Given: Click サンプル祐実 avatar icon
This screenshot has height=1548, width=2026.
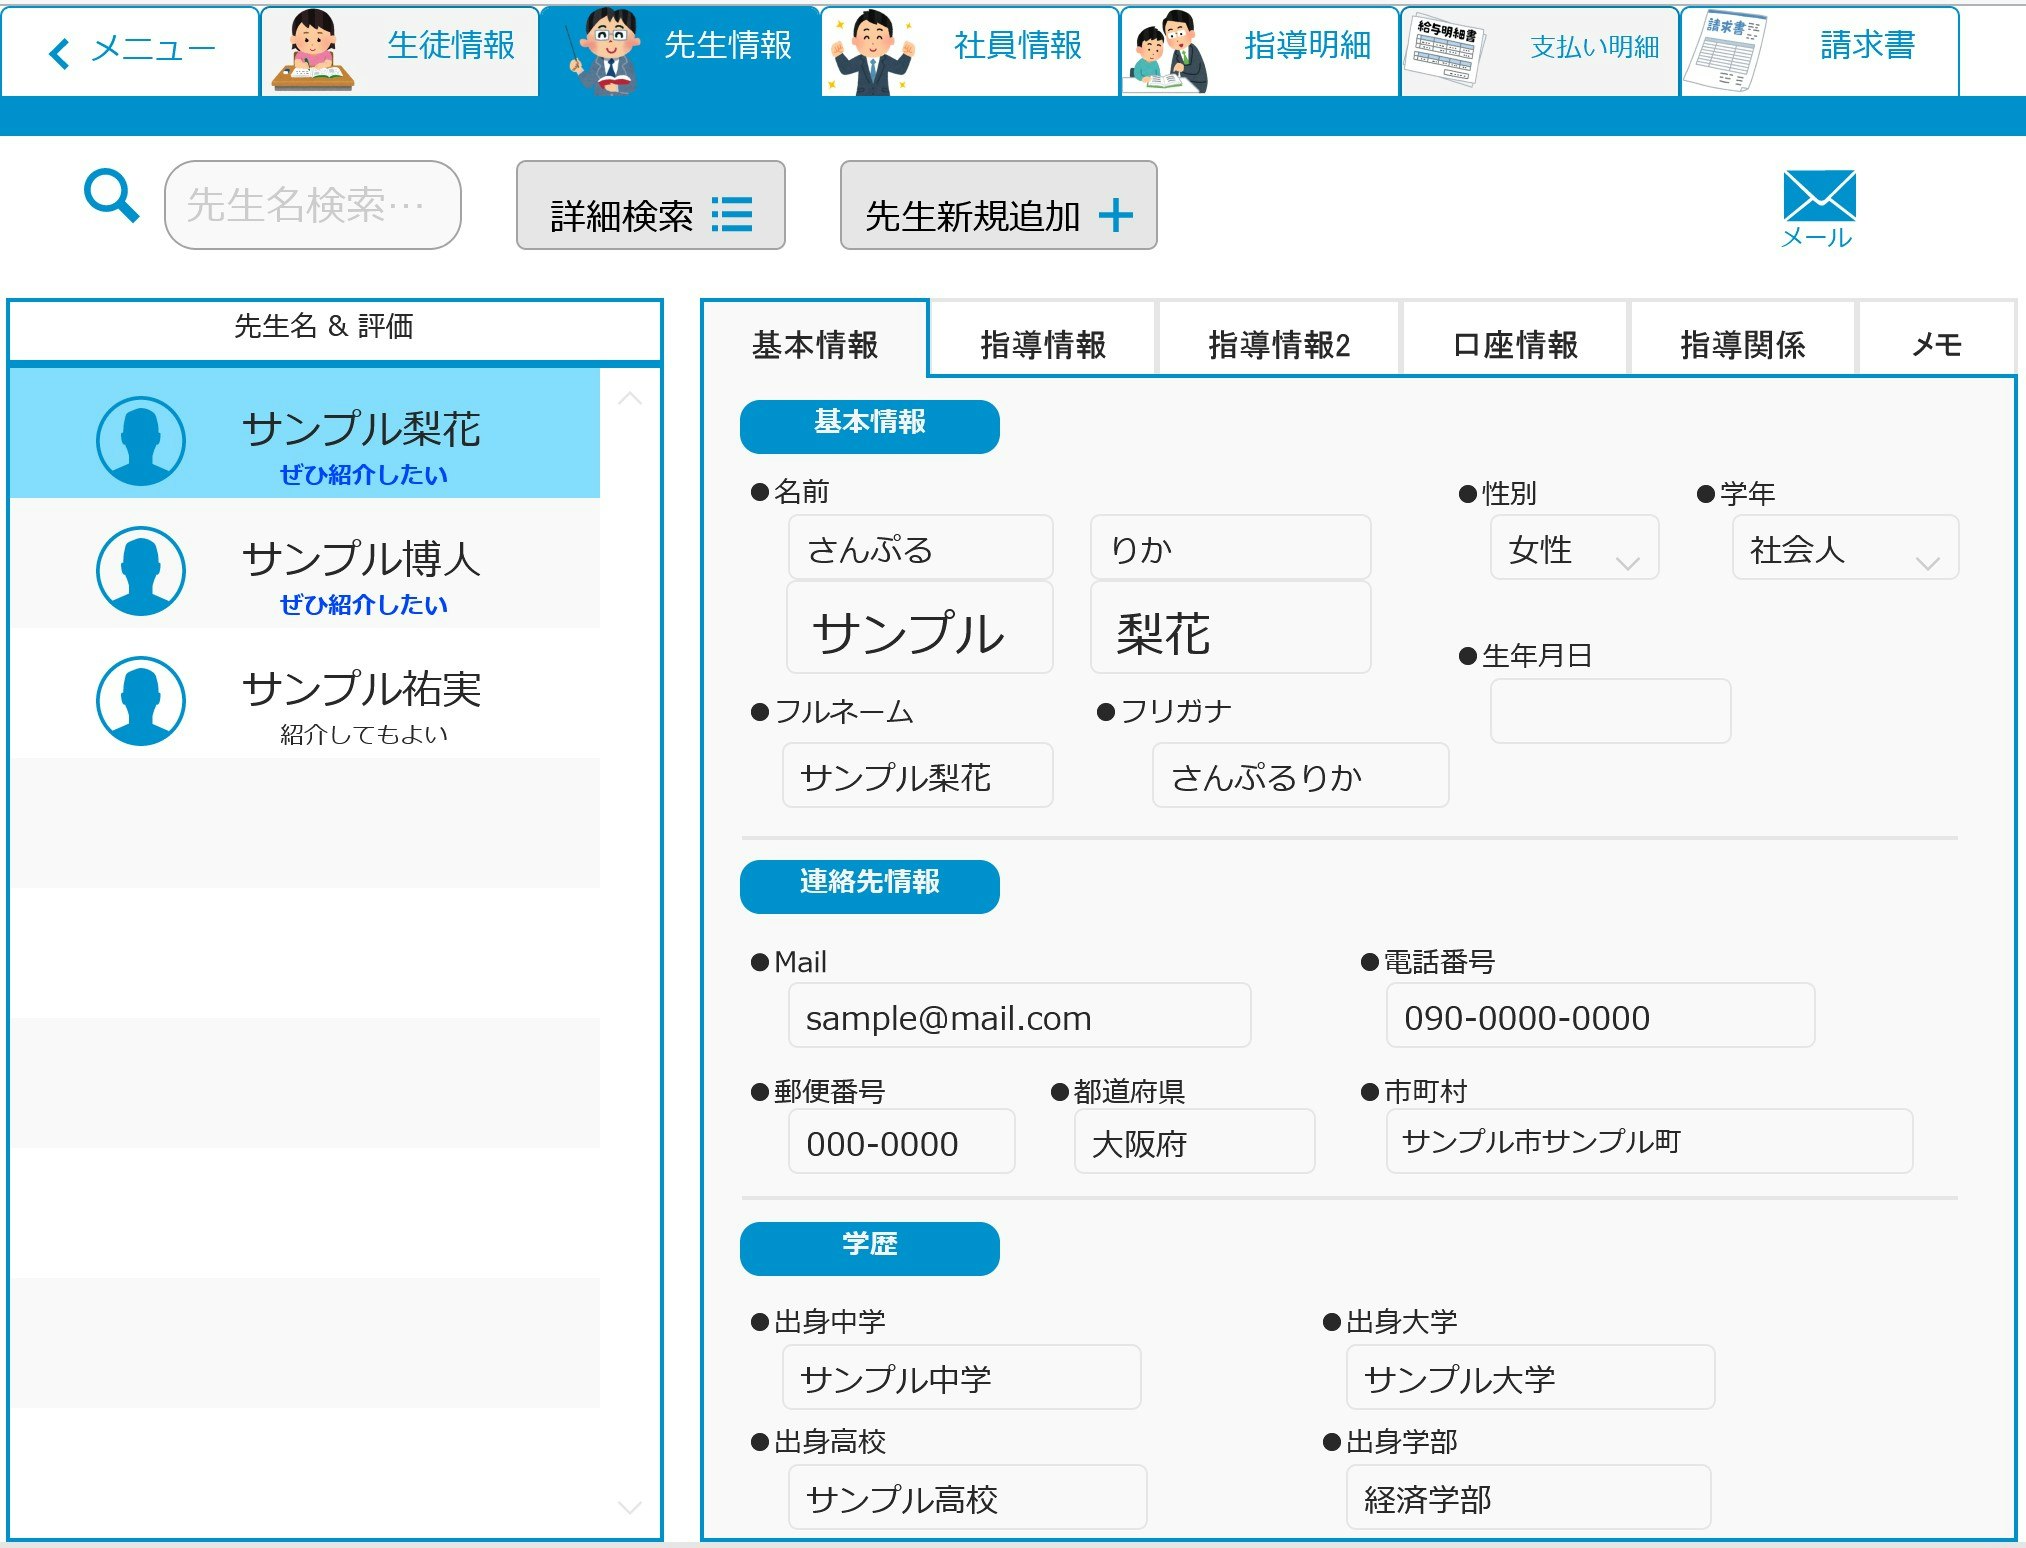Looking at the screenshot, I should click(x=141, y=701).
